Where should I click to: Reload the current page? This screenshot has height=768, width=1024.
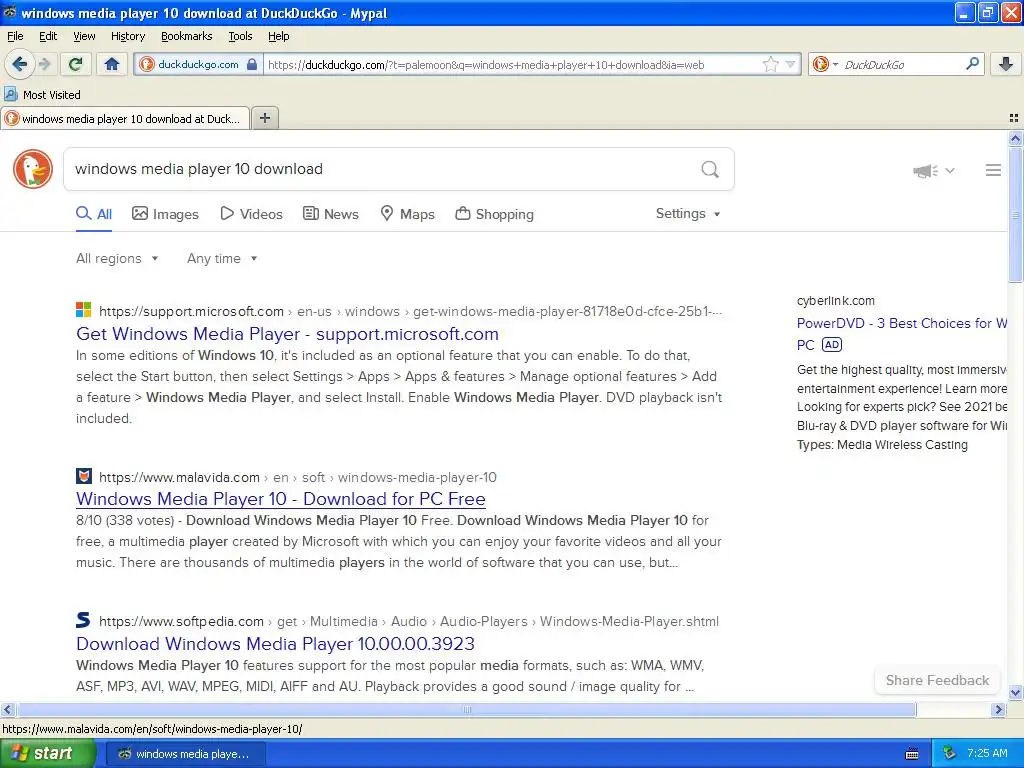(76, 64)
